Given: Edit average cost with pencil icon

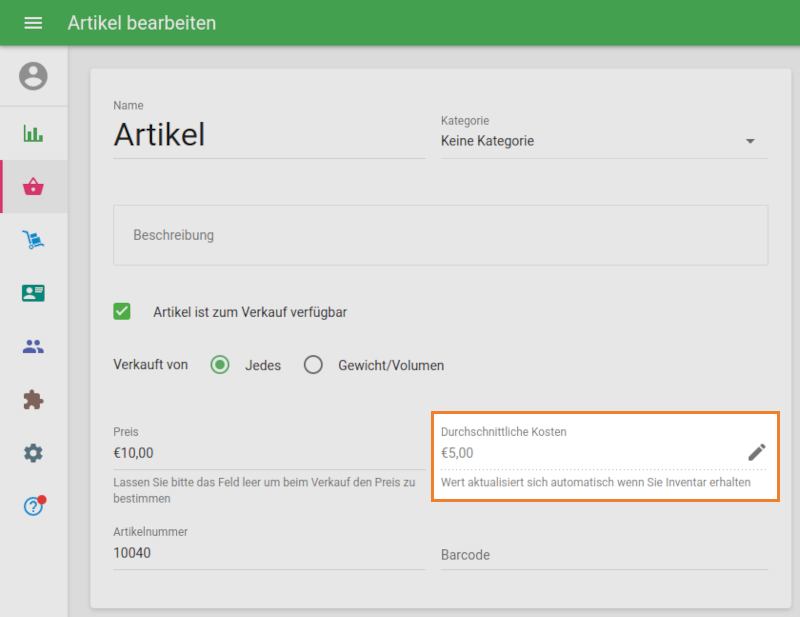Looking at the screenshot, I should click(756, 452).
